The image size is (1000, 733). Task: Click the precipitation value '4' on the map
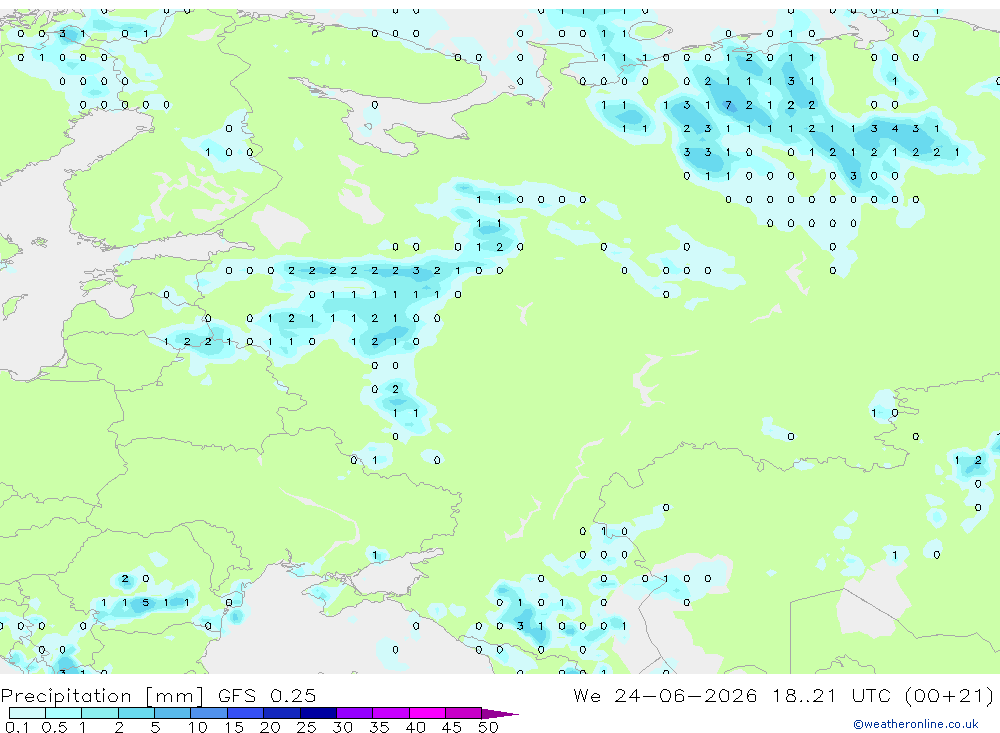895,129
